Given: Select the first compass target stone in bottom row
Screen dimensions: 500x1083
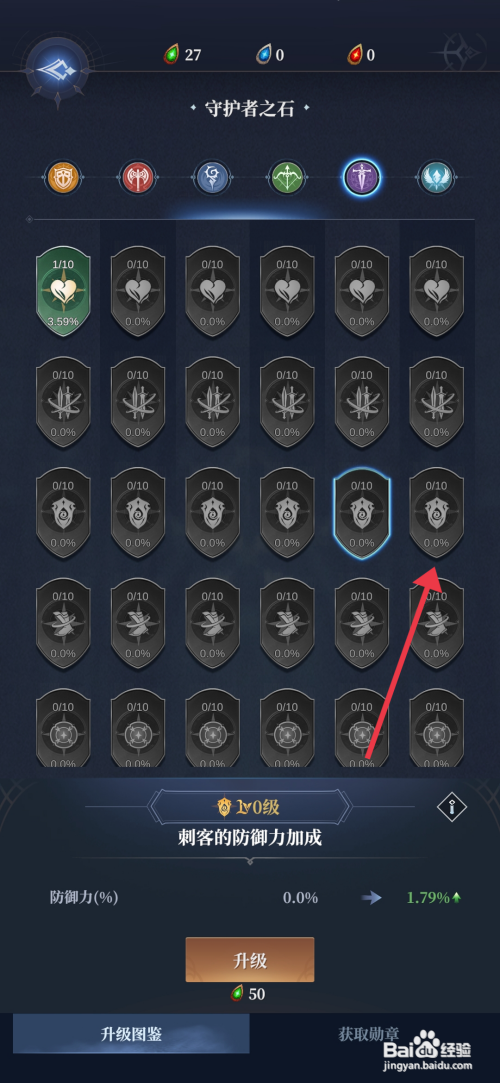Looking at the screenshot, I should pos(63,729).
